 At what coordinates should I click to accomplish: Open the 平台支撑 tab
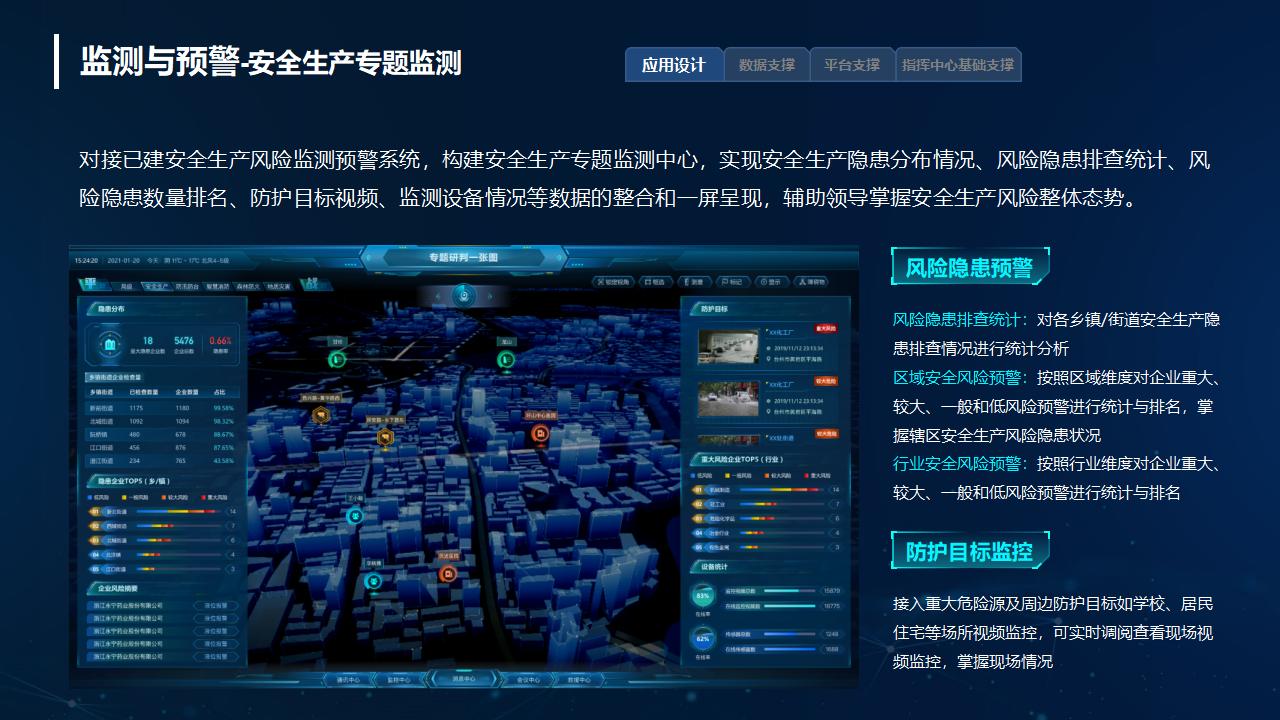[852, 65]
